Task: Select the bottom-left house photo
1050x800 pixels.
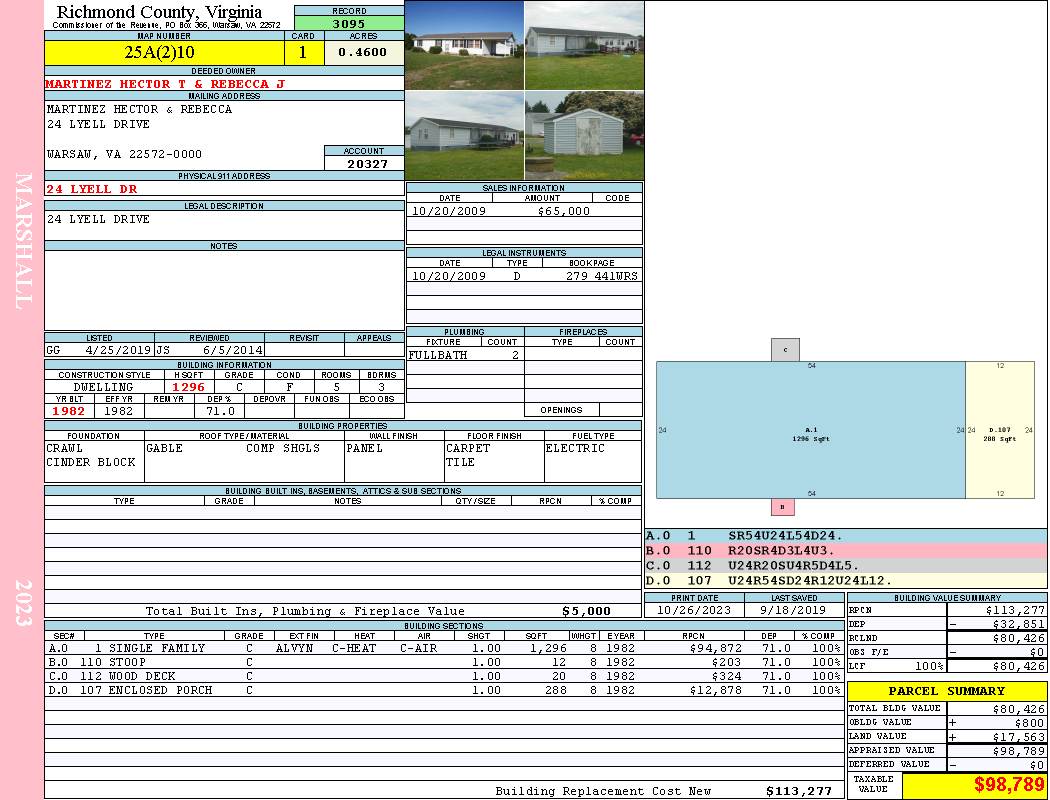Action: tap(464, 136)
